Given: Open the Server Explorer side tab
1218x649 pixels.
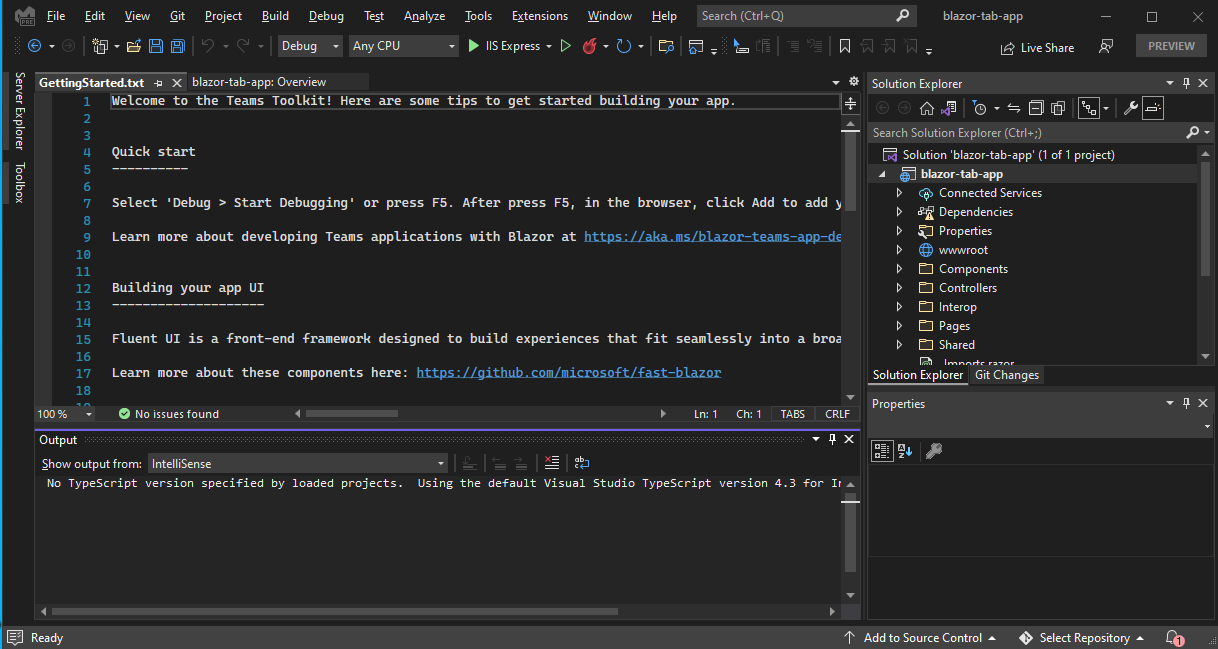Looking at the screenshot, I should 19,111.
